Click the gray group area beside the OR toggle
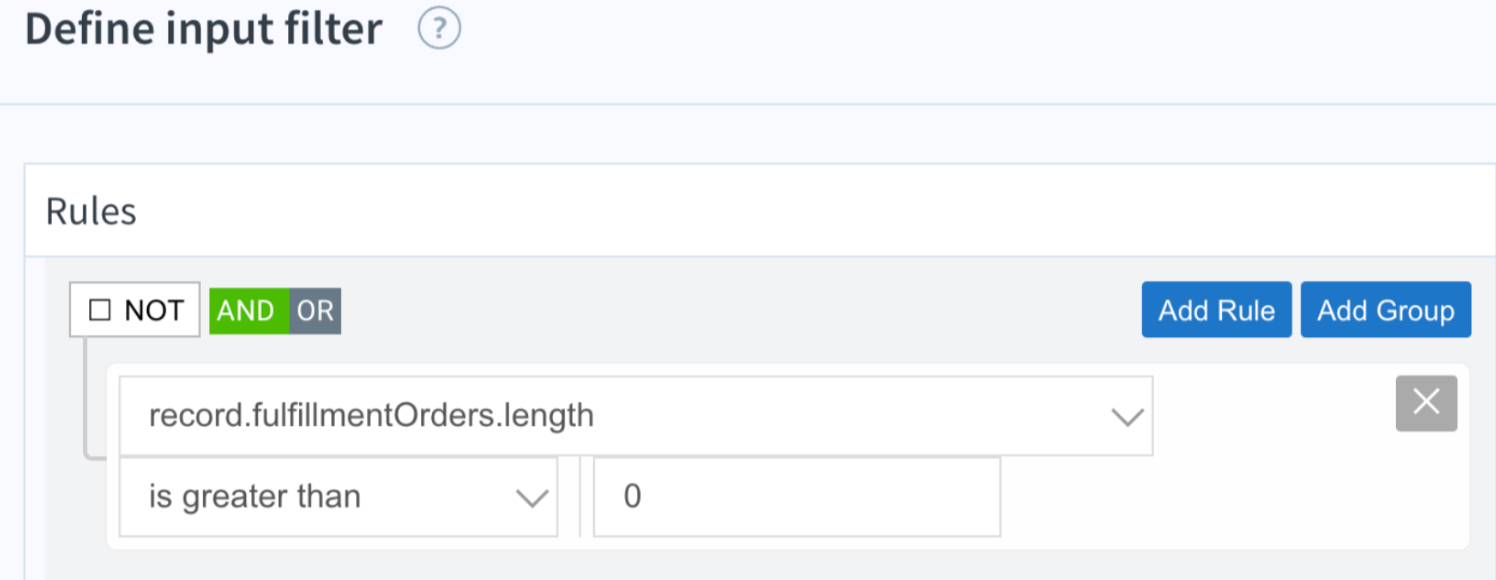The image size is (1496, 580). point(740,310)
